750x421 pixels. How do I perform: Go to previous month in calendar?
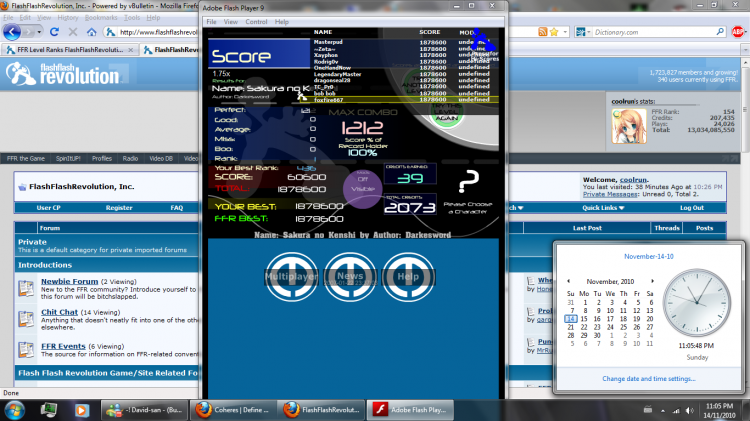point(569,281)
